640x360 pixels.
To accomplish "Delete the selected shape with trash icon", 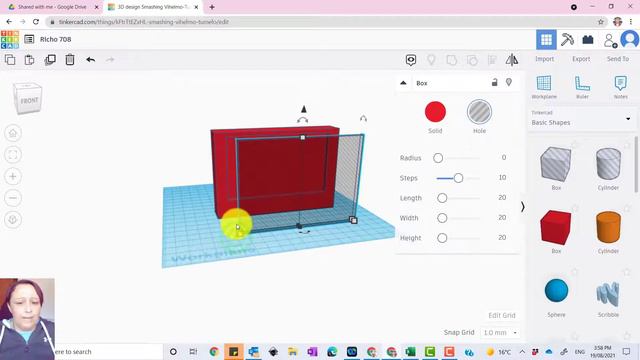I will pos(70,60).
